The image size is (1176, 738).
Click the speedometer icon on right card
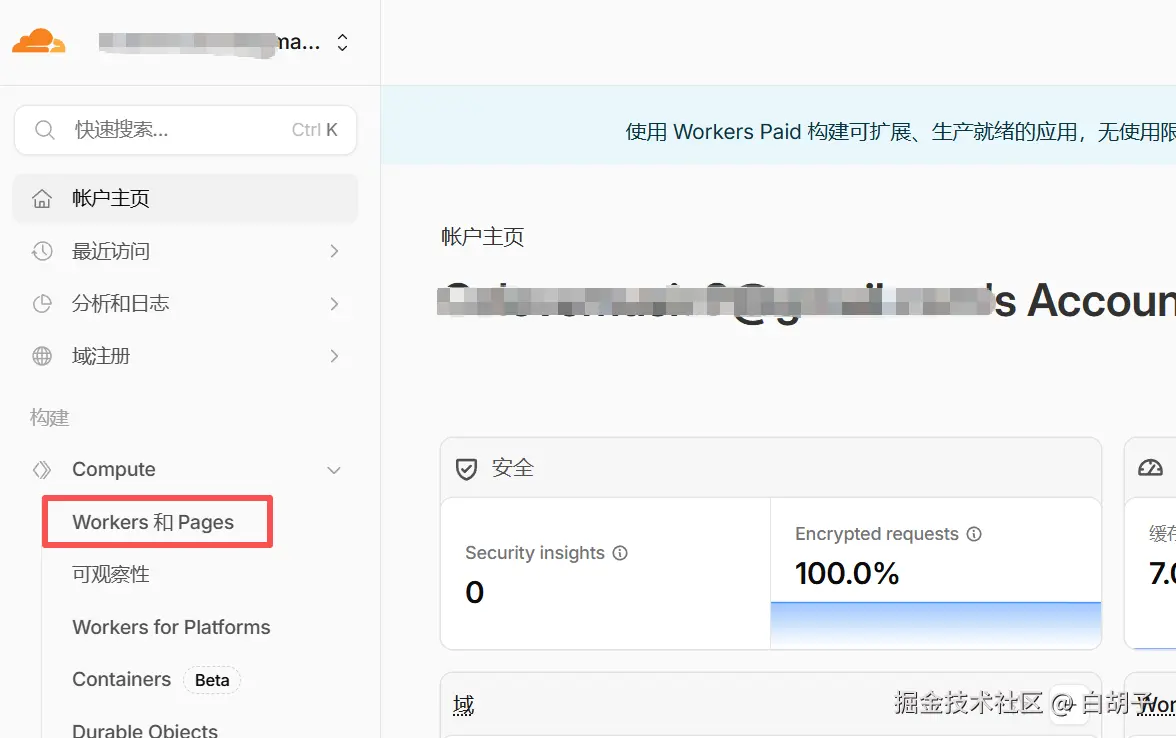1150,469
